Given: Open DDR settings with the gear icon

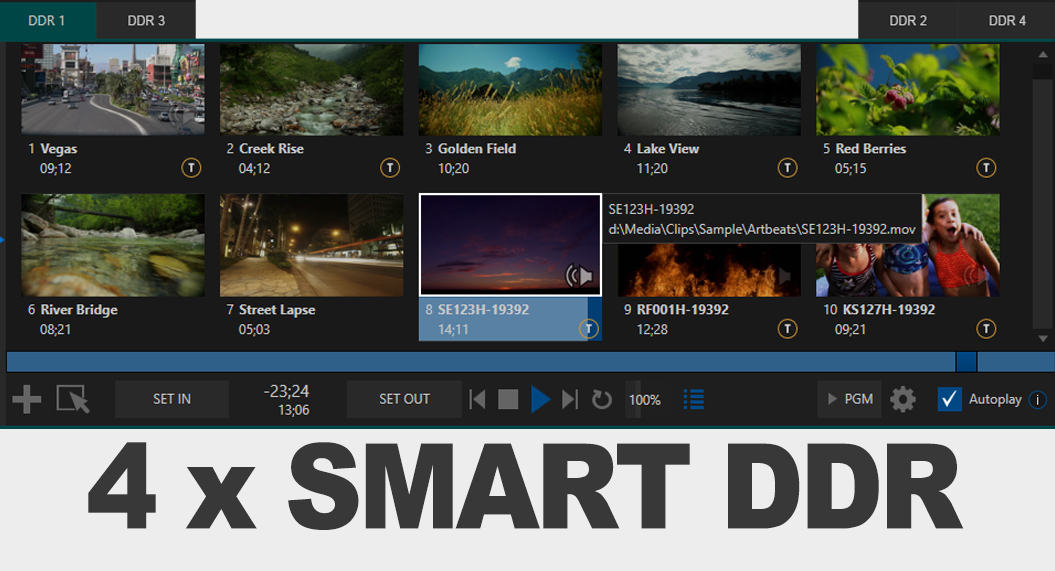Looking at the screenshot, I should point(903,400).
